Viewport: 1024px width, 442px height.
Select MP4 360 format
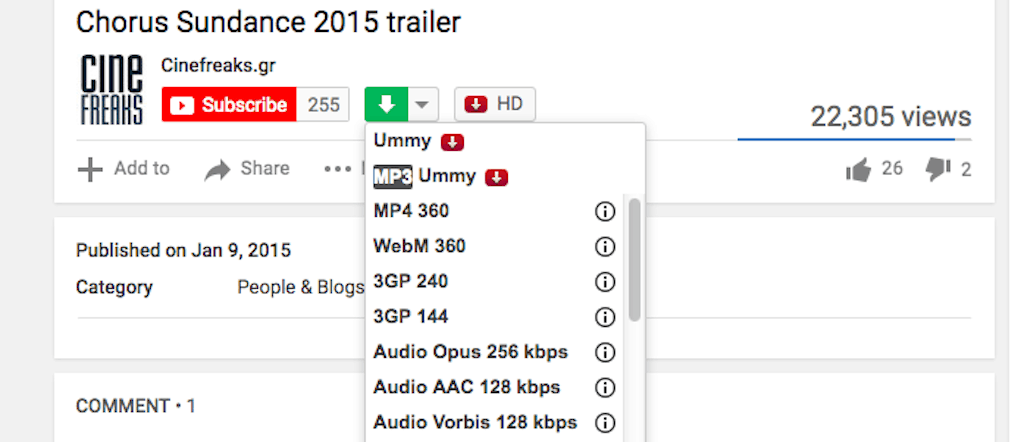pyautogui.click(x=411, y=212)
